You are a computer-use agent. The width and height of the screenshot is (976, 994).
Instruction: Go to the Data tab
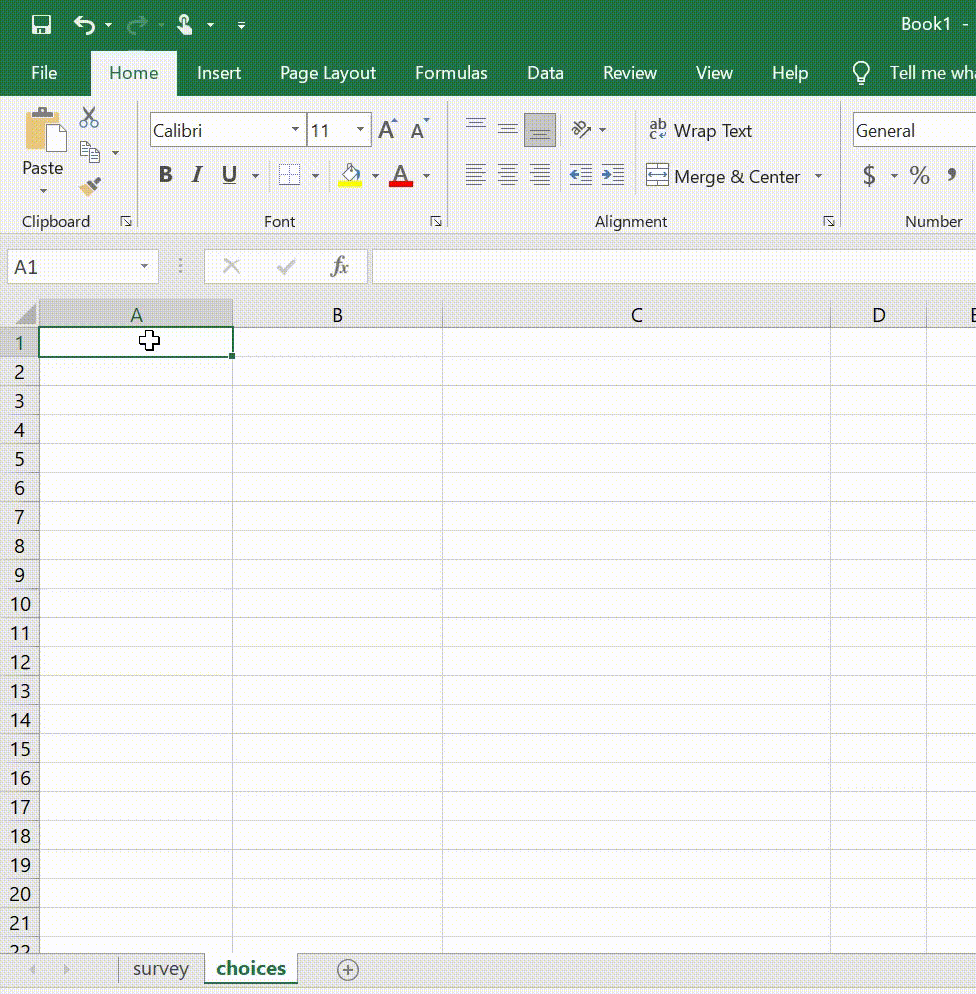coord(545,73)
